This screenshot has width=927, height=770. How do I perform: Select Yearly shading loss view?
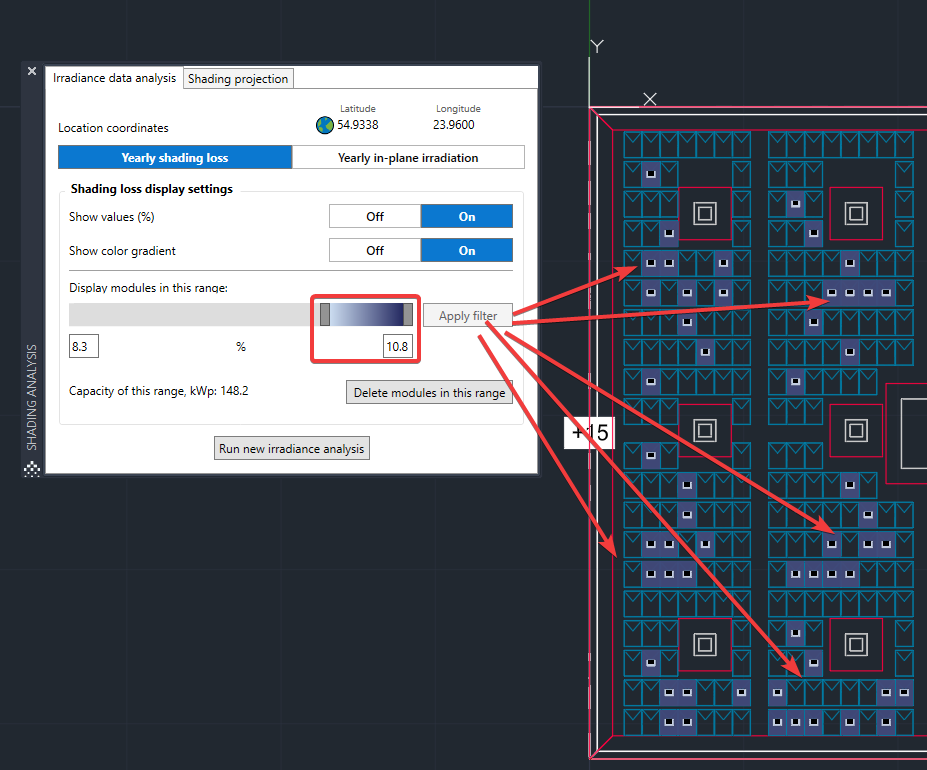click(175, 158)
